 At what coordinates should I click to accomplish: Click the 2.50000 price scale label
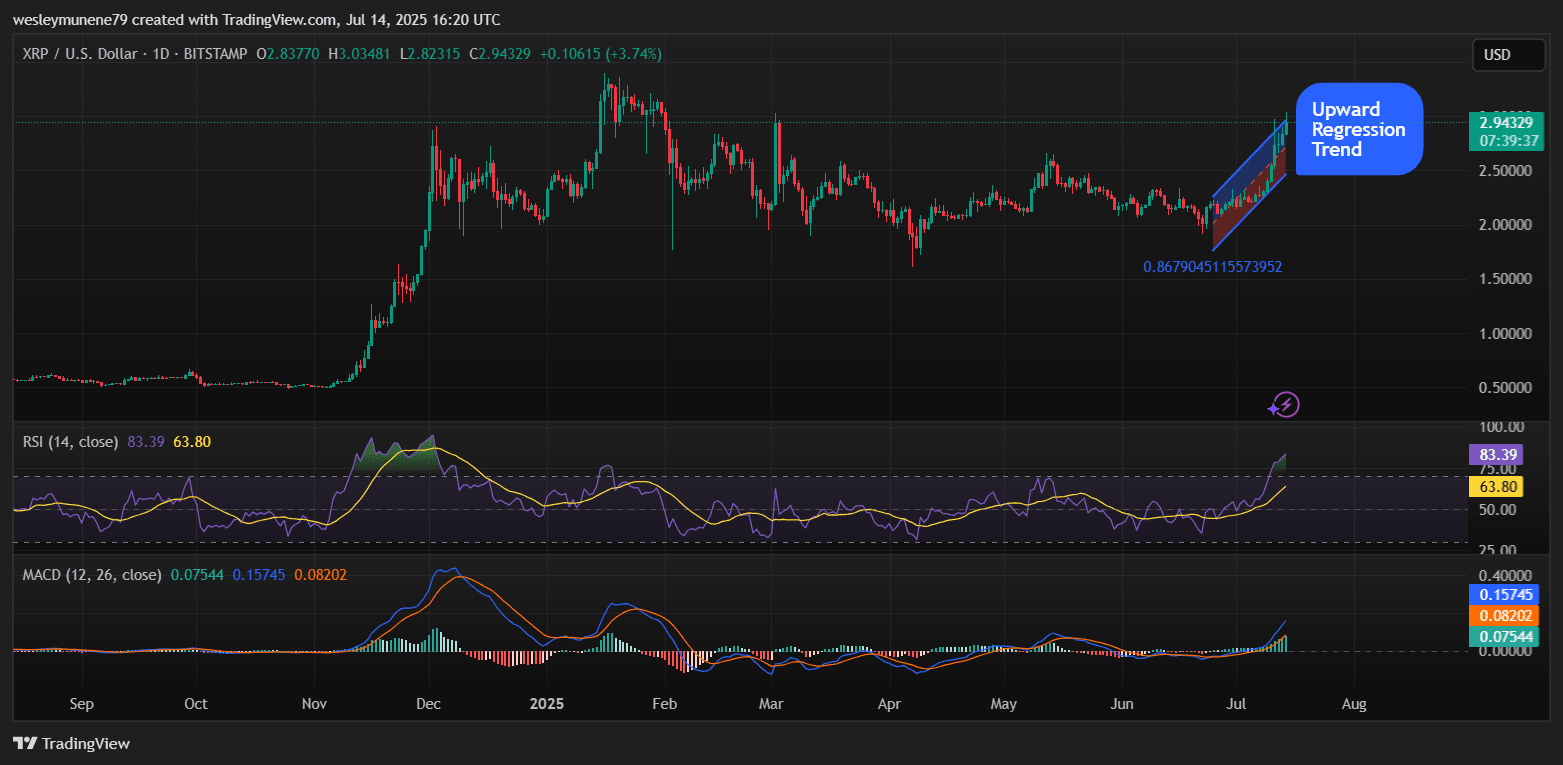(1503, 171)
